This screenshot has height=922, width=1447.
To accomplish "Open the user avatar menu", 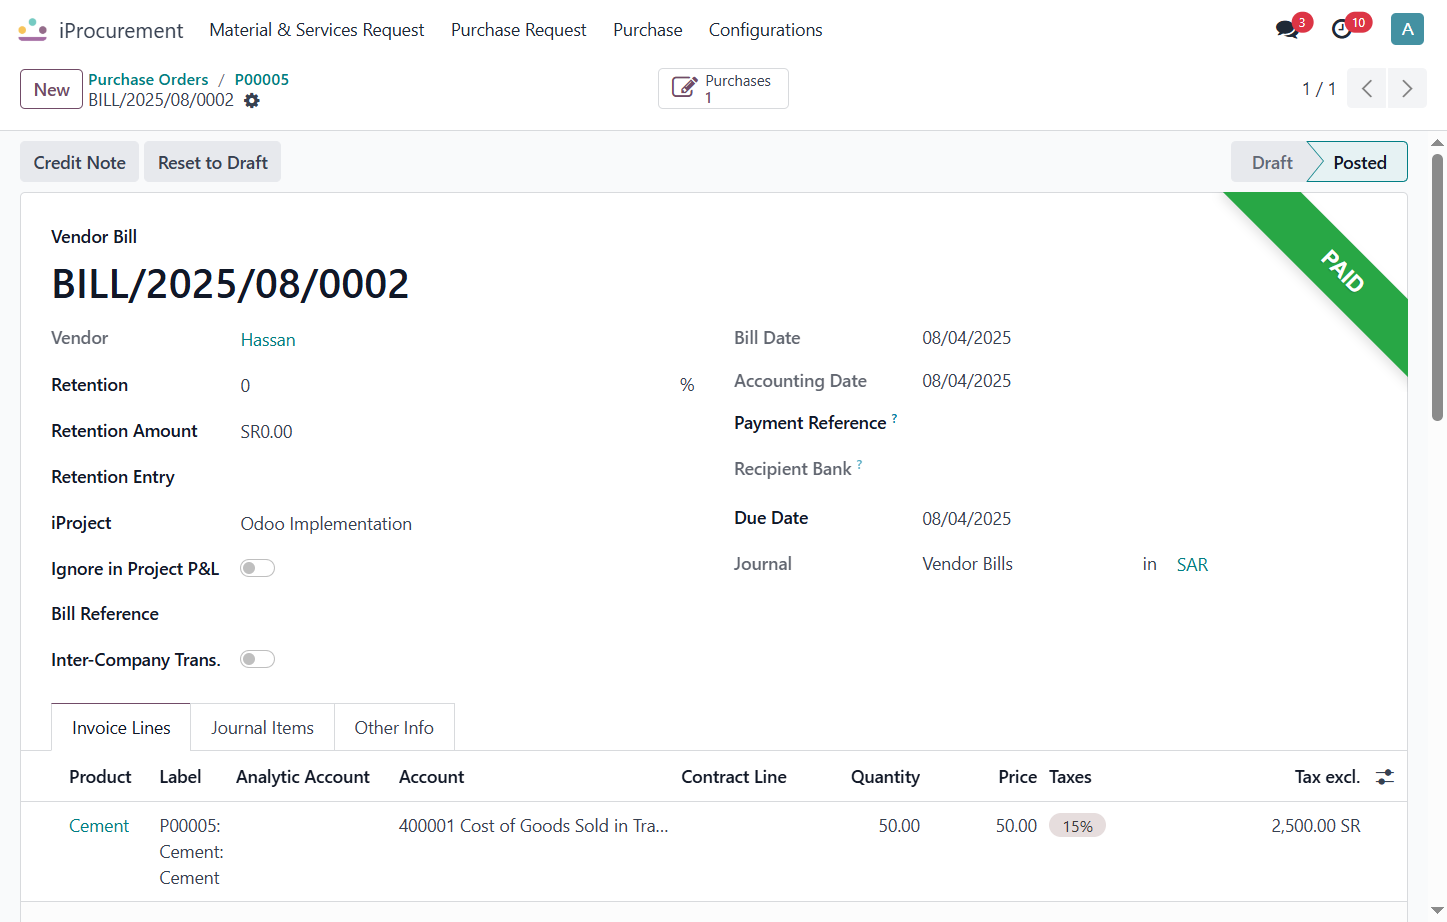I will click(1407, 29).
